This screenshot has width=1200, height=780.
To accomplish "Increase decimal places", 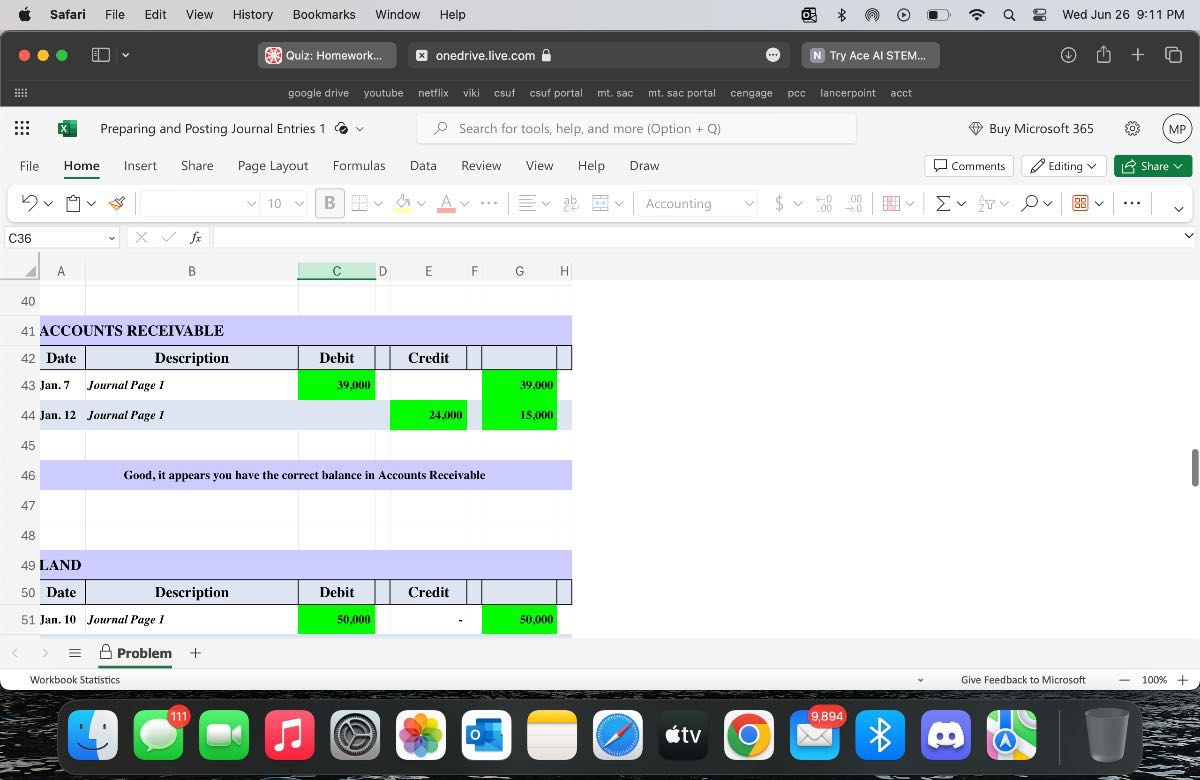I will tap(824, 203).
